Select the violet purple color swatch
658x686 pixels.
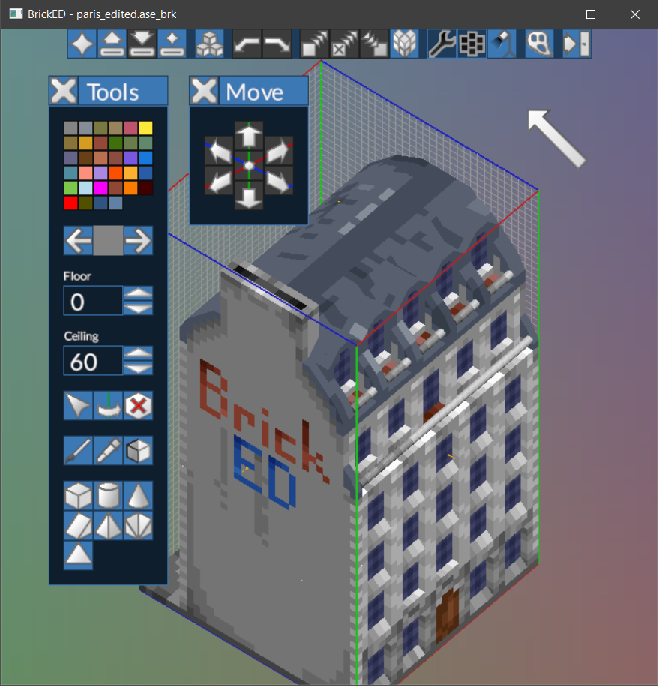(x=130, y=158)
